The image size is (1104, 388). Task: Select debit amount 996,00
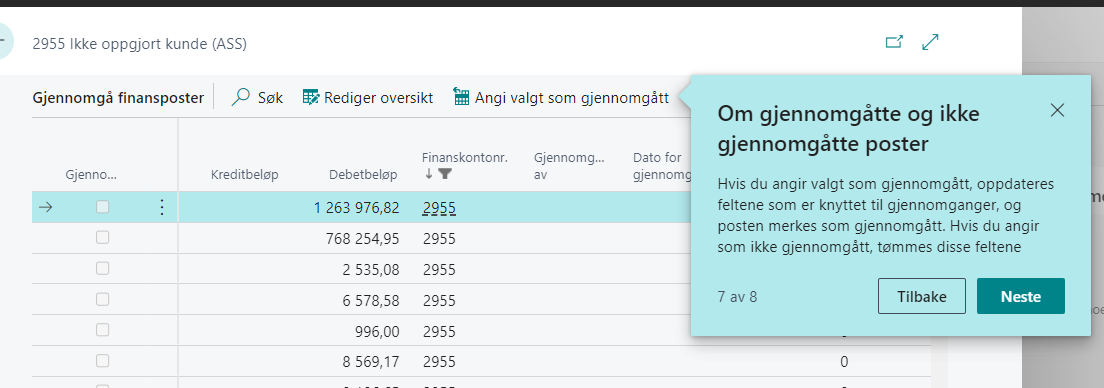click(x=377, y=332)
